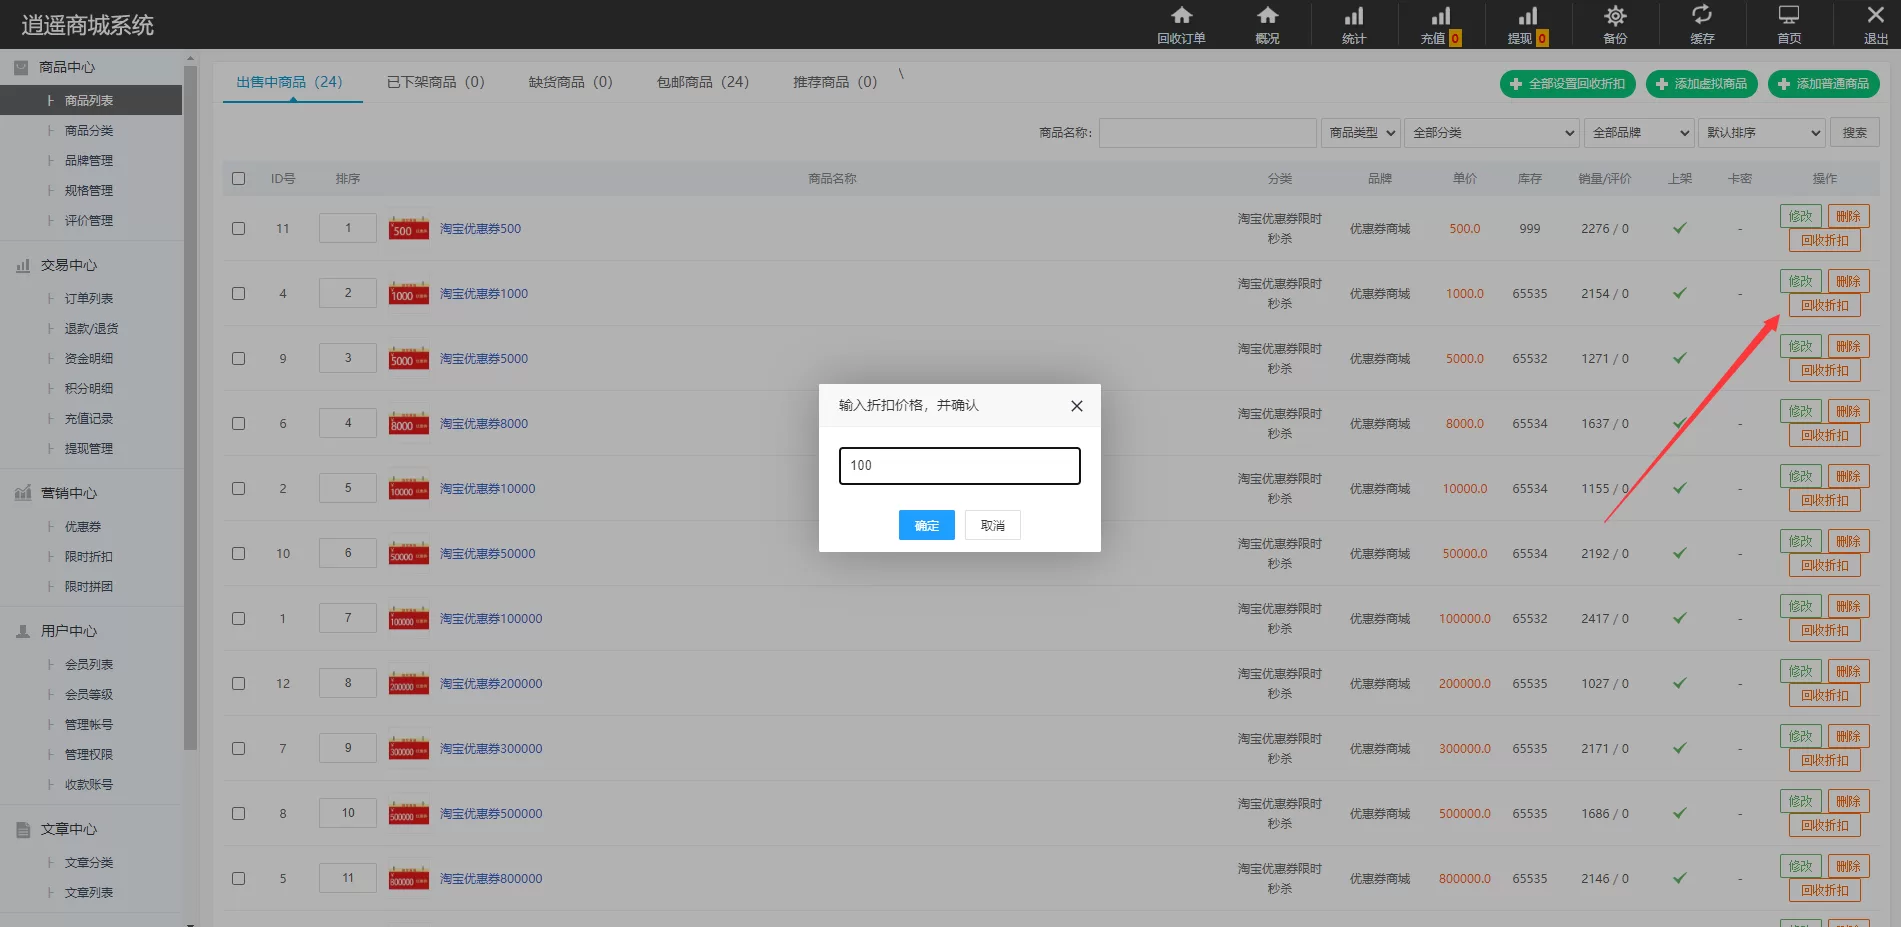Expand the 全部分类 dropdown
1901x927 pixels.
[x=1493, y=133]
